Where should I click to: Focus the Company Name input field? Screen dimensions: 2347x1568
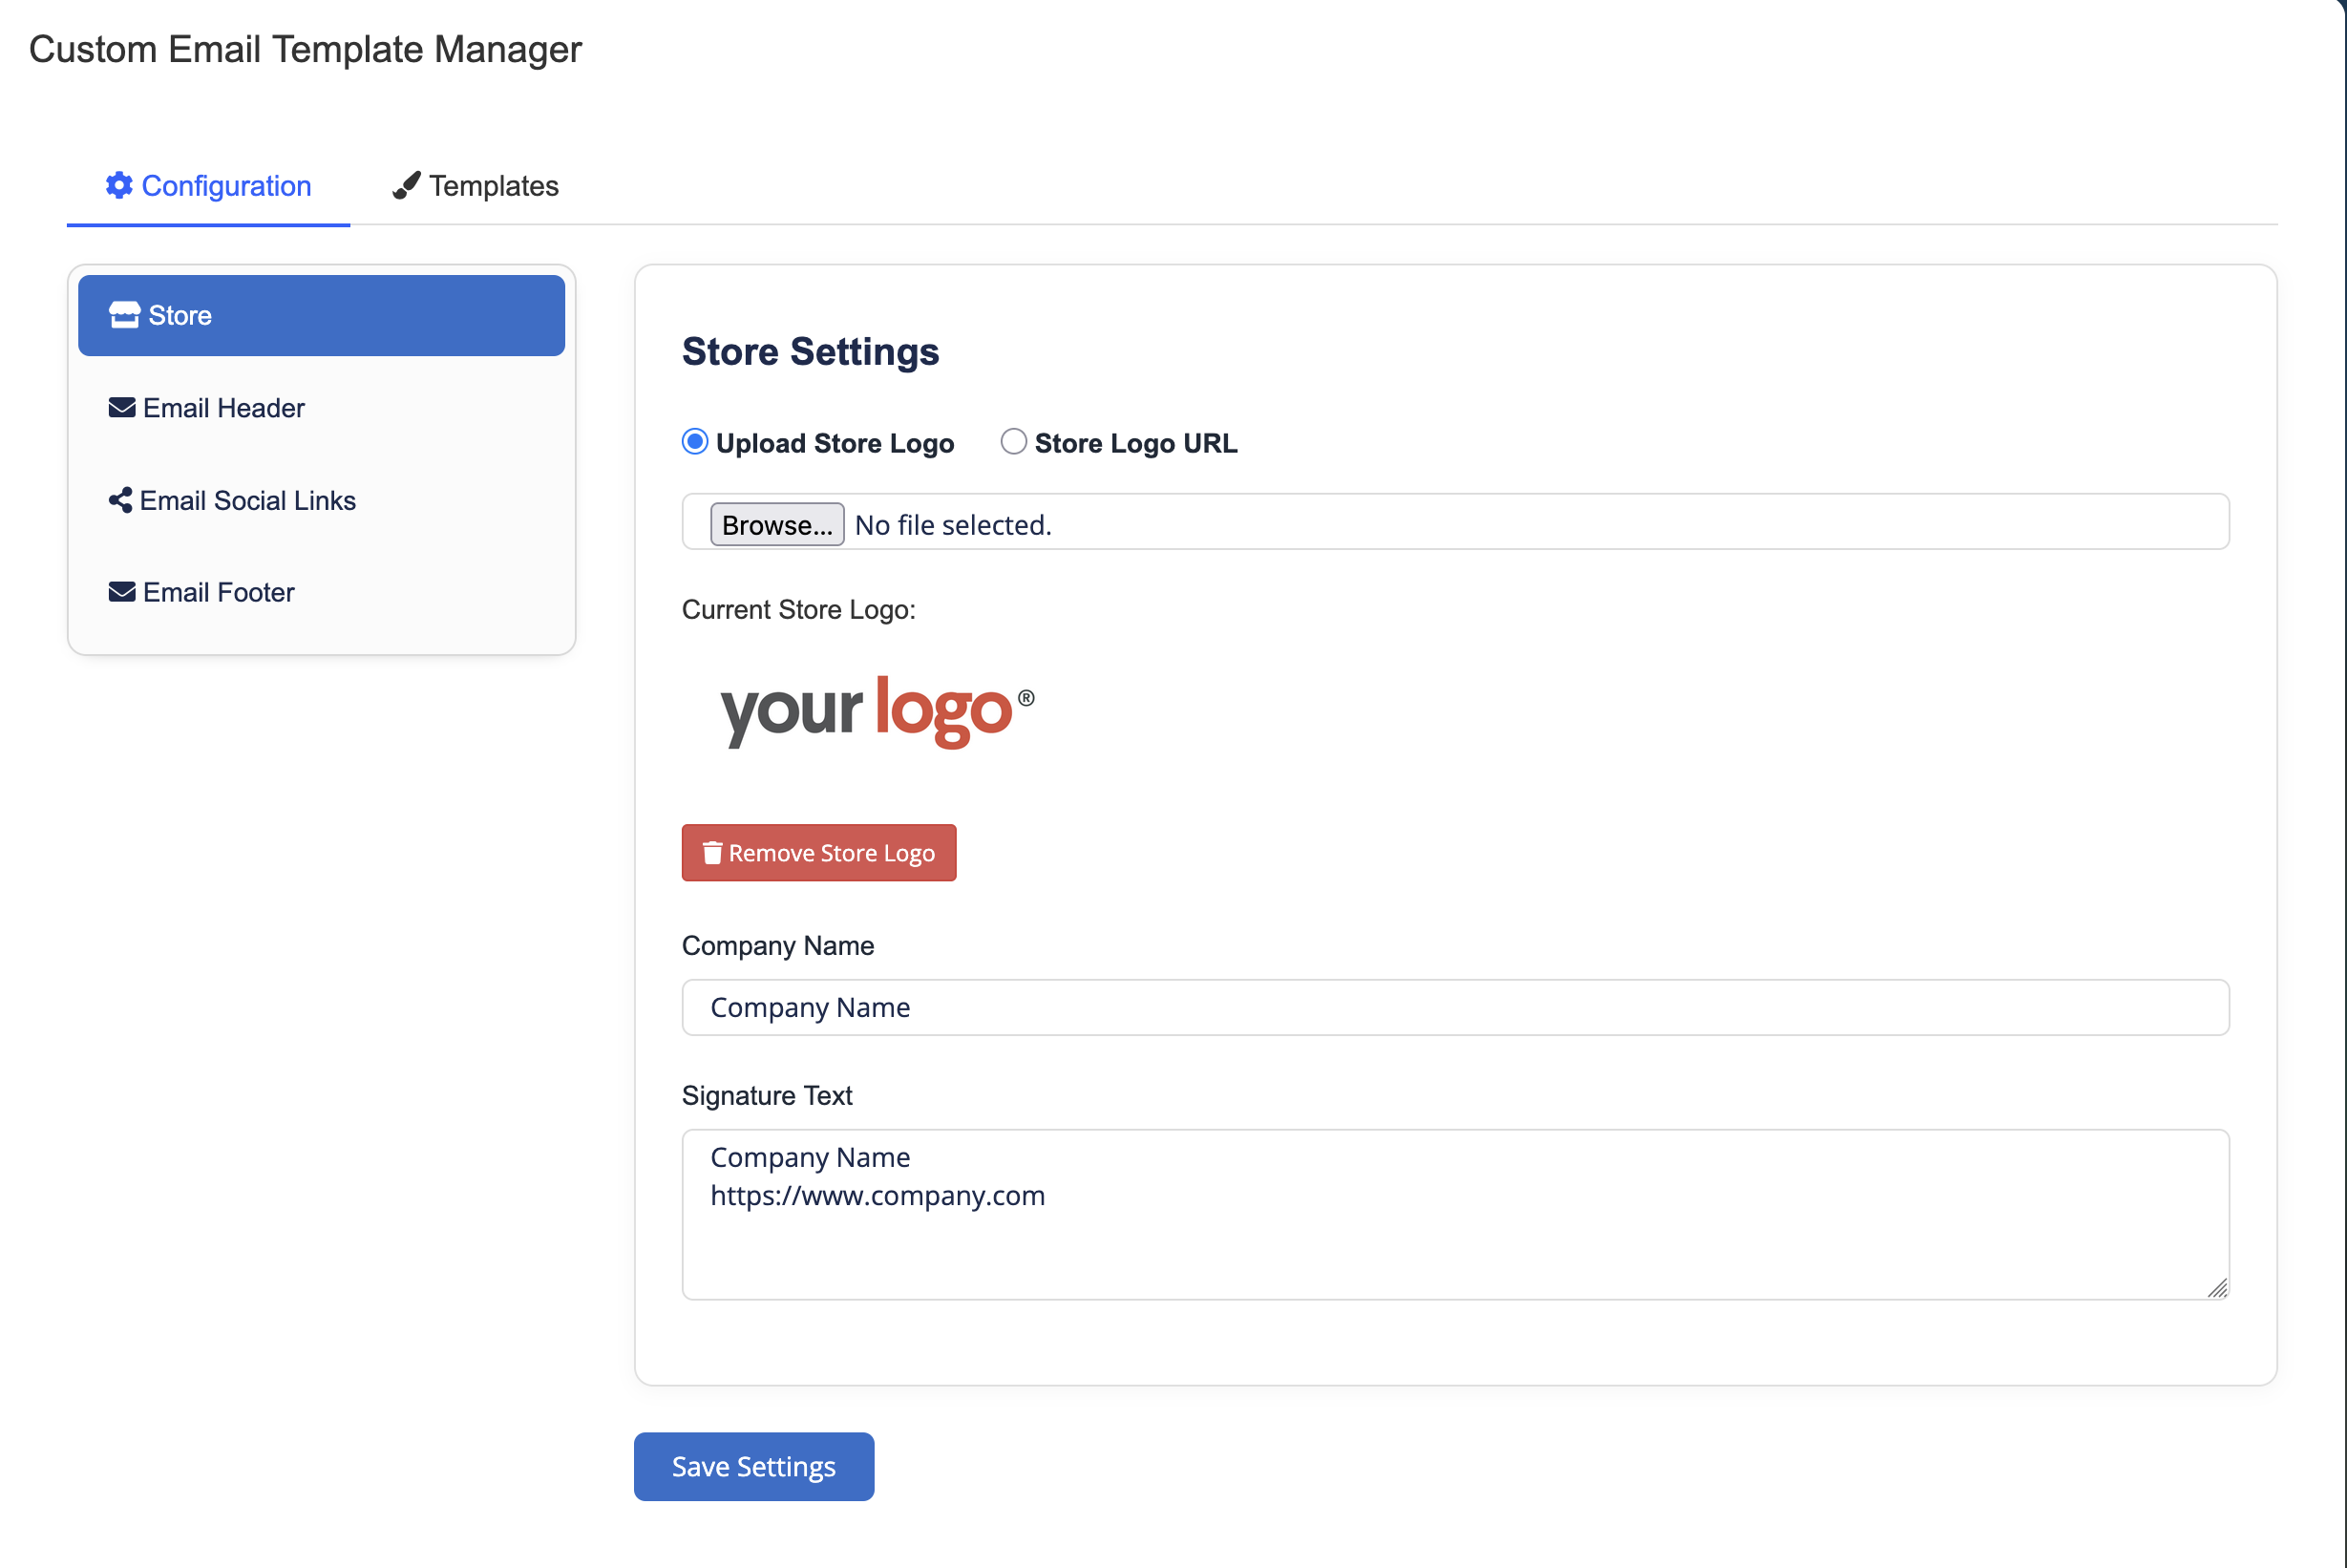tap(1455, 1007)
